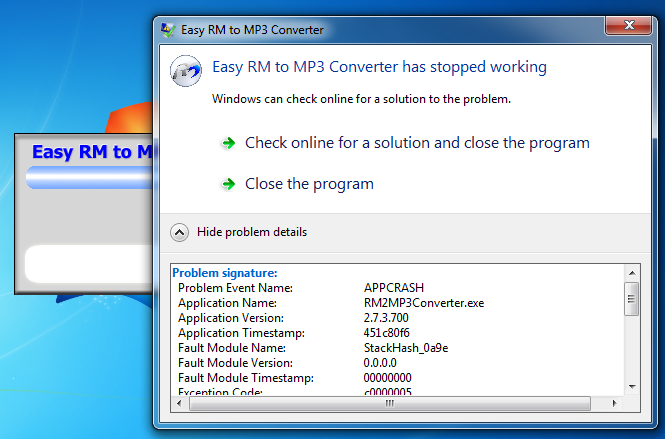Click Application Version: label
This screenshot has height=439, width=665.
(231, 318)
